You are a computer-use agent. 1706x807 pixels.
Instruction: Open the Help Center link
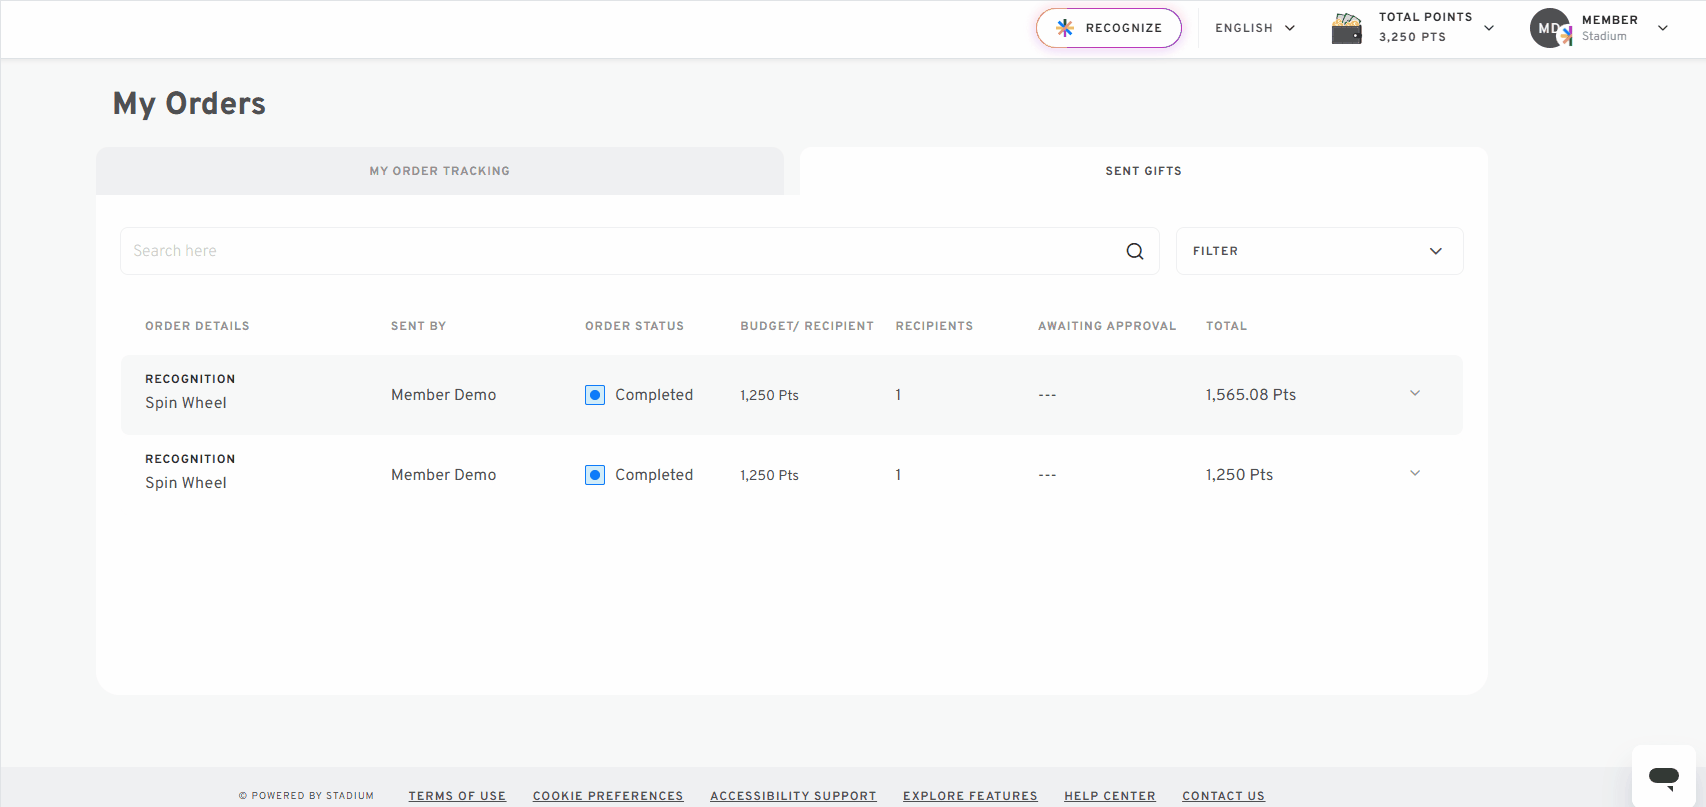pos(1110,796)
